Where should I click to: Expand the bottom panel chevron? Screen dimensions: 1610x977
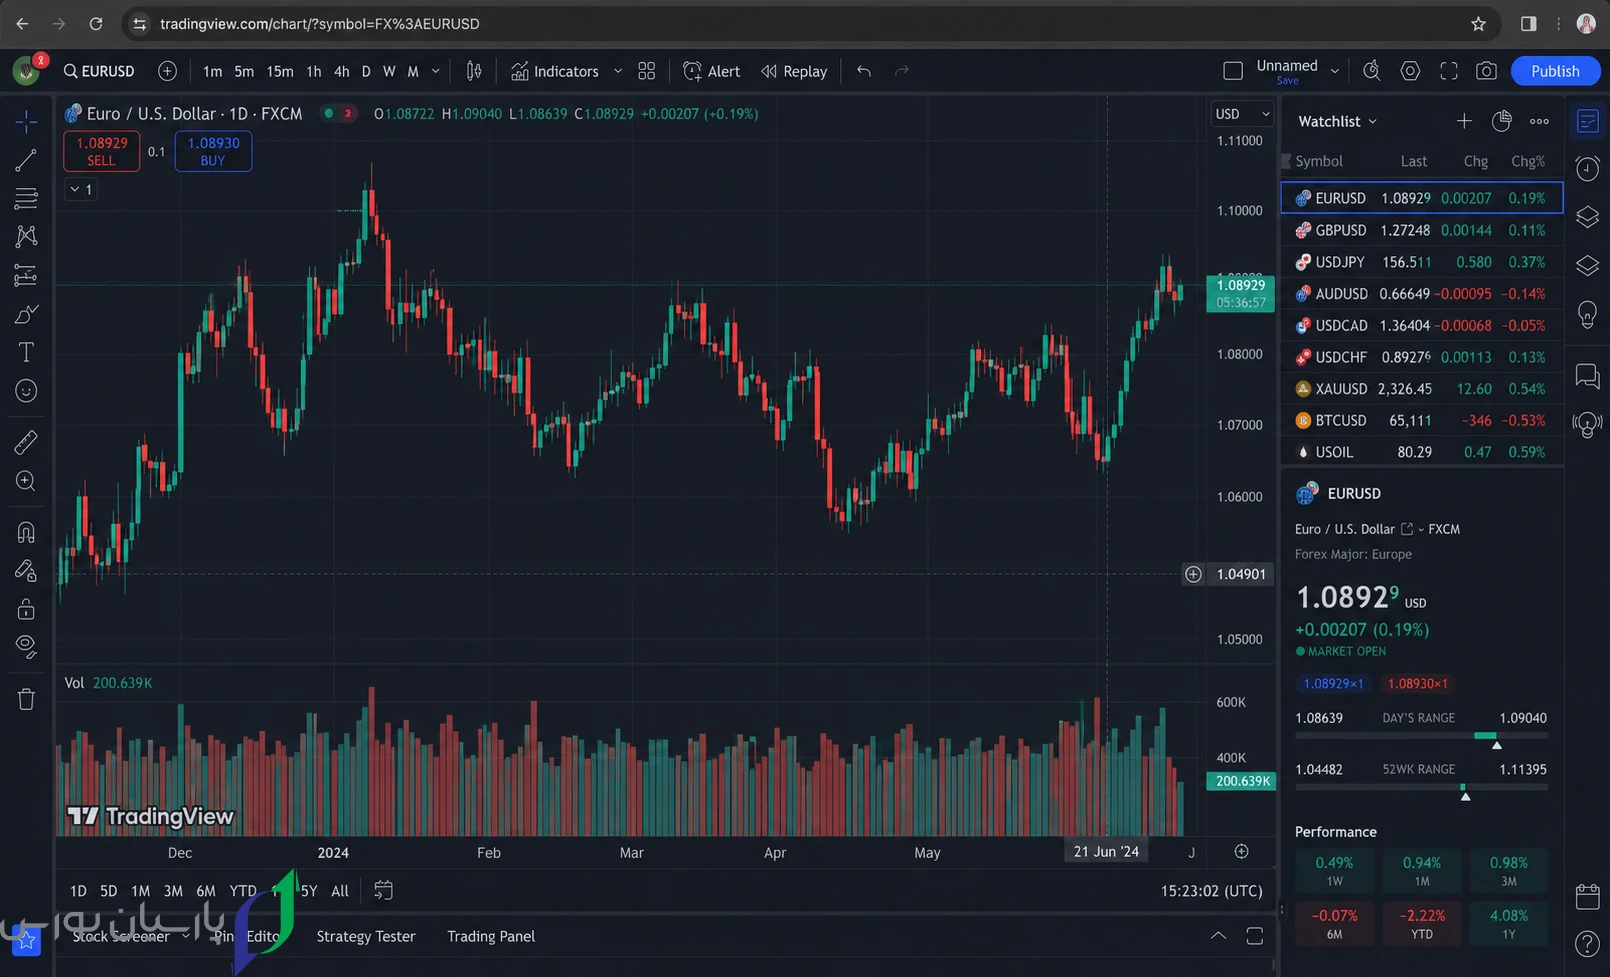(x=1218, y=936)
